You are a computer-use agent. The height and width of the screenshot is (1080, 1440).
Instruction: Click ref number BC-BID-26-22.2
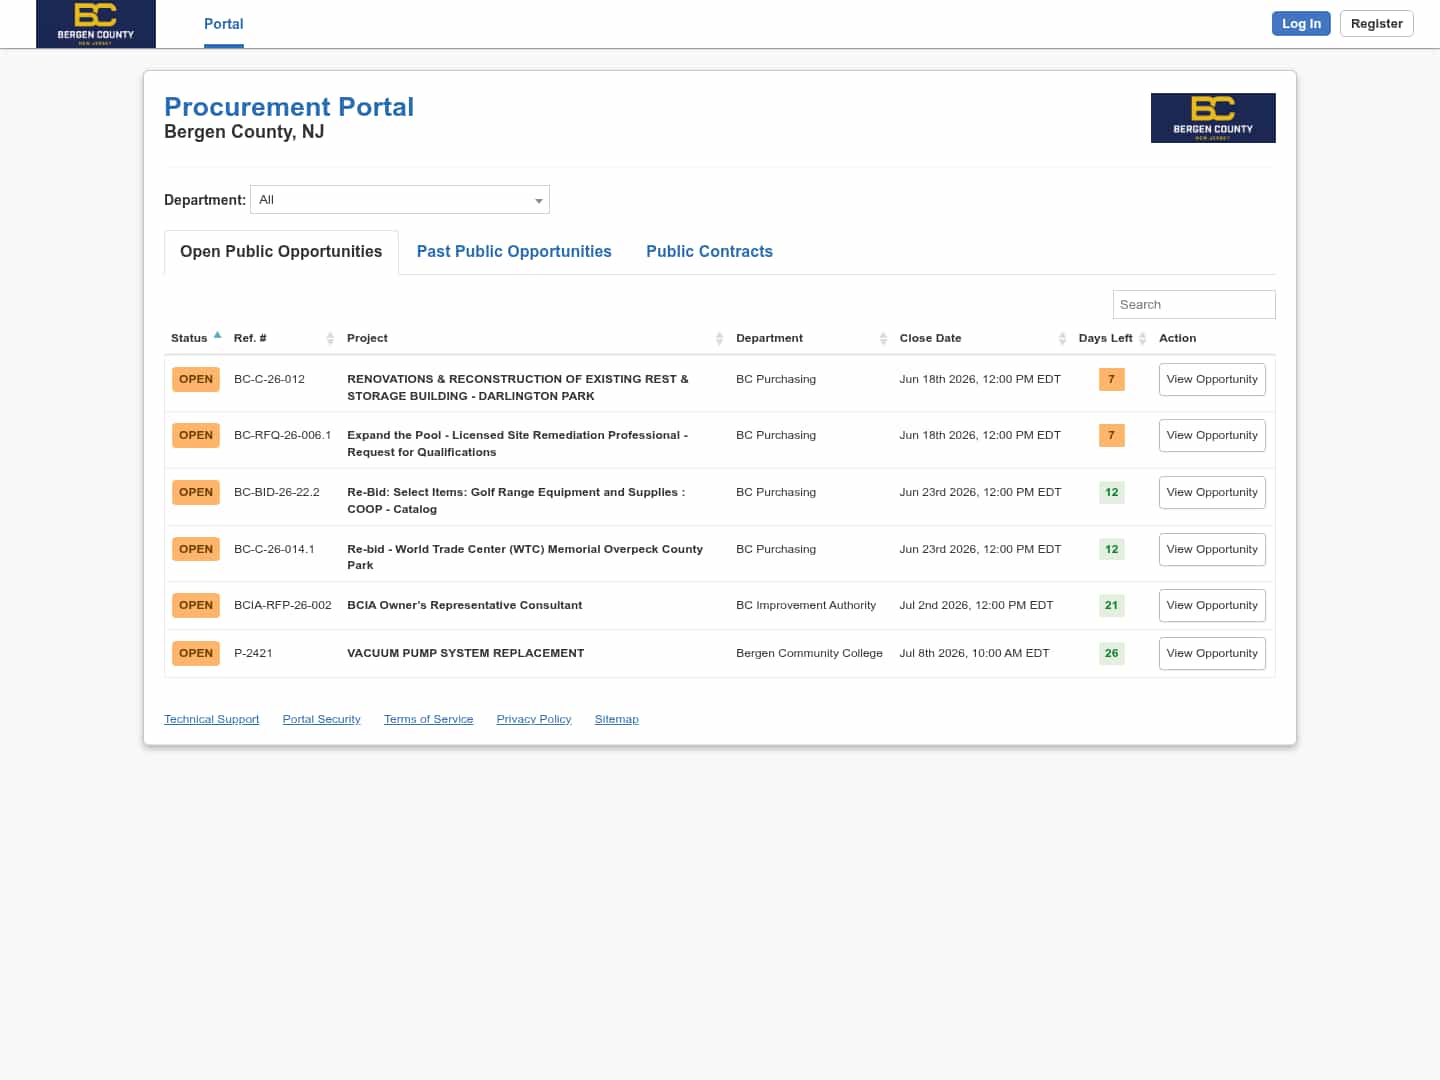(277, 493)
